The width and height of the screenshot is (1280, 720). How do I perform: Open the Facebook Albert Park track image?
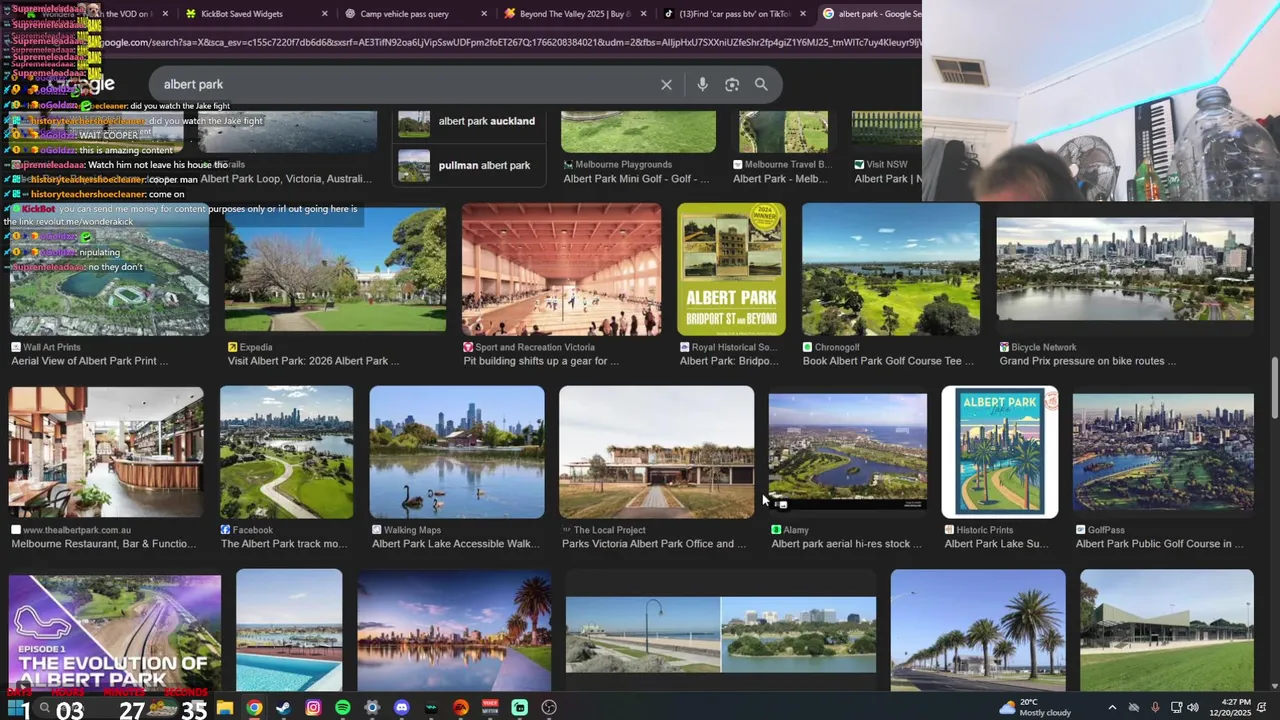[286, 452]
